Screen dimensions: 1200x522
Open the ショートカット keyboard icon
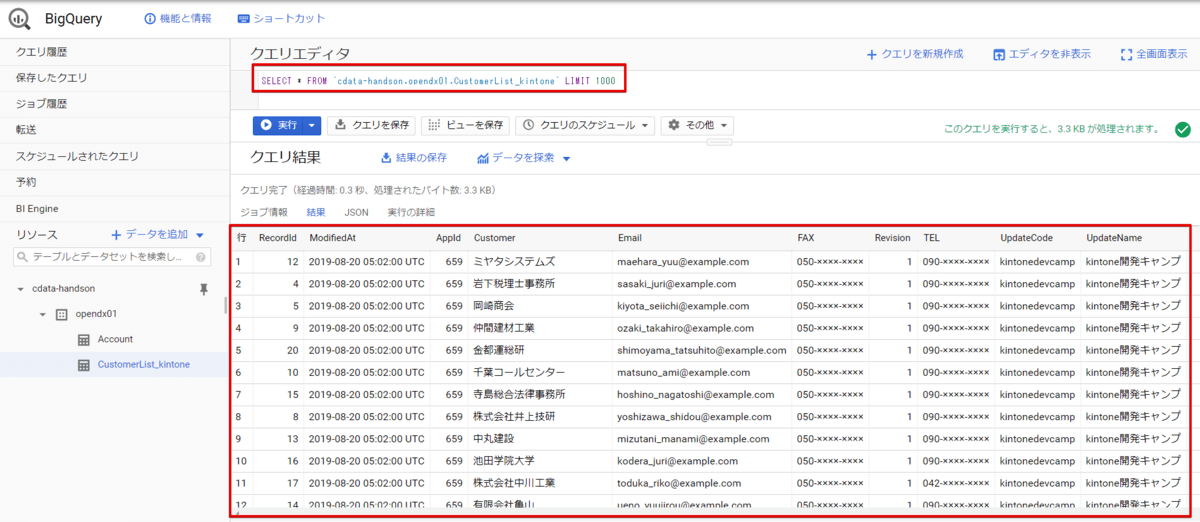(x=244, y=19)
